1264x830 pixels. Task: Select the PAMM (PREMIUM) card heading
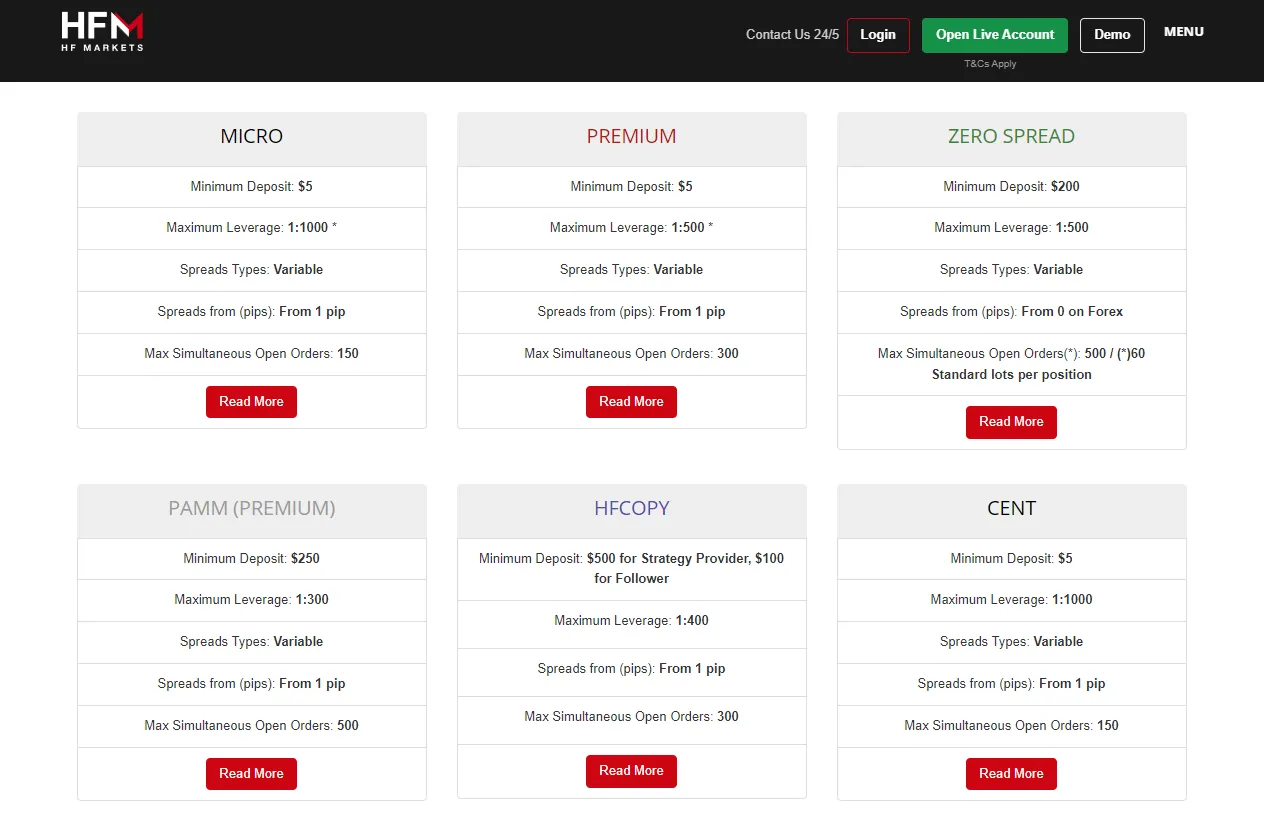252,509
